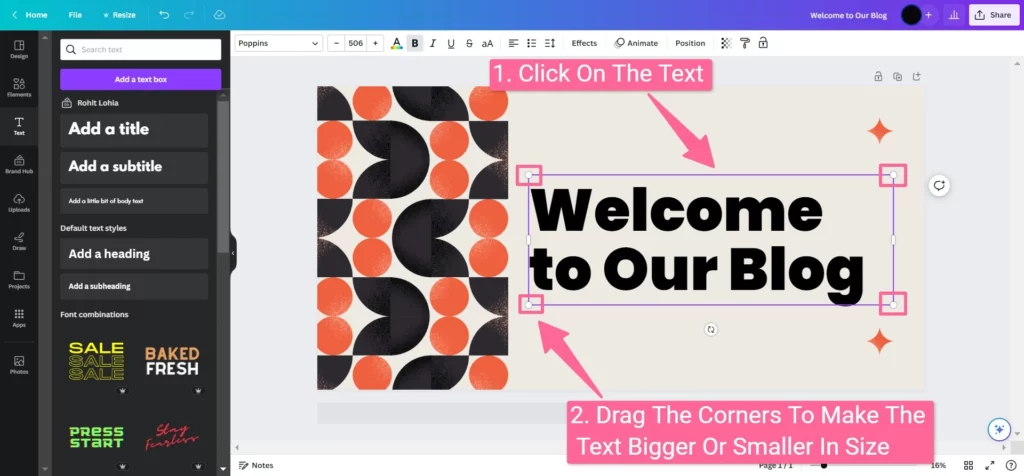Image resolution: width=1024 pixels, height=476 pixels.
Task: Open the Projects panel
Action: (19, 279)
